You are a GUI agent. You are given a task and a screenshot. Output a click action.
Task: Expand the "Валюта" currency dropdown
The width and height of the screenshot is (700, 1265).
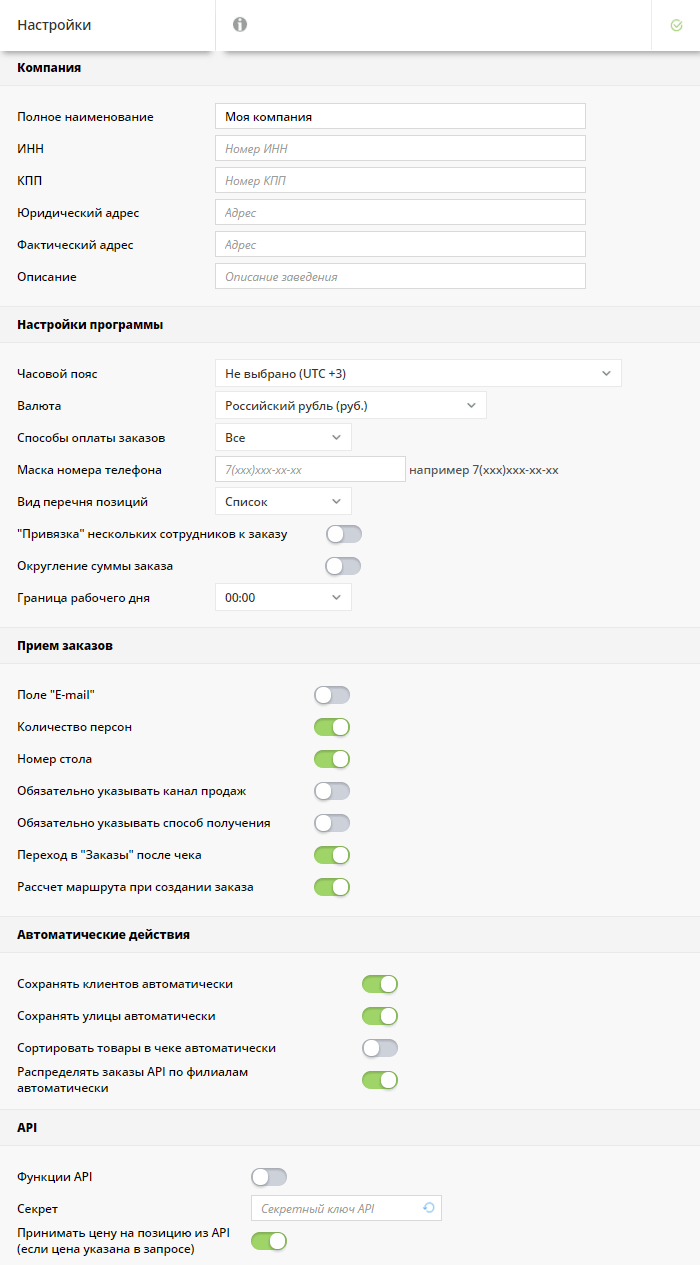tap(350, 405)
